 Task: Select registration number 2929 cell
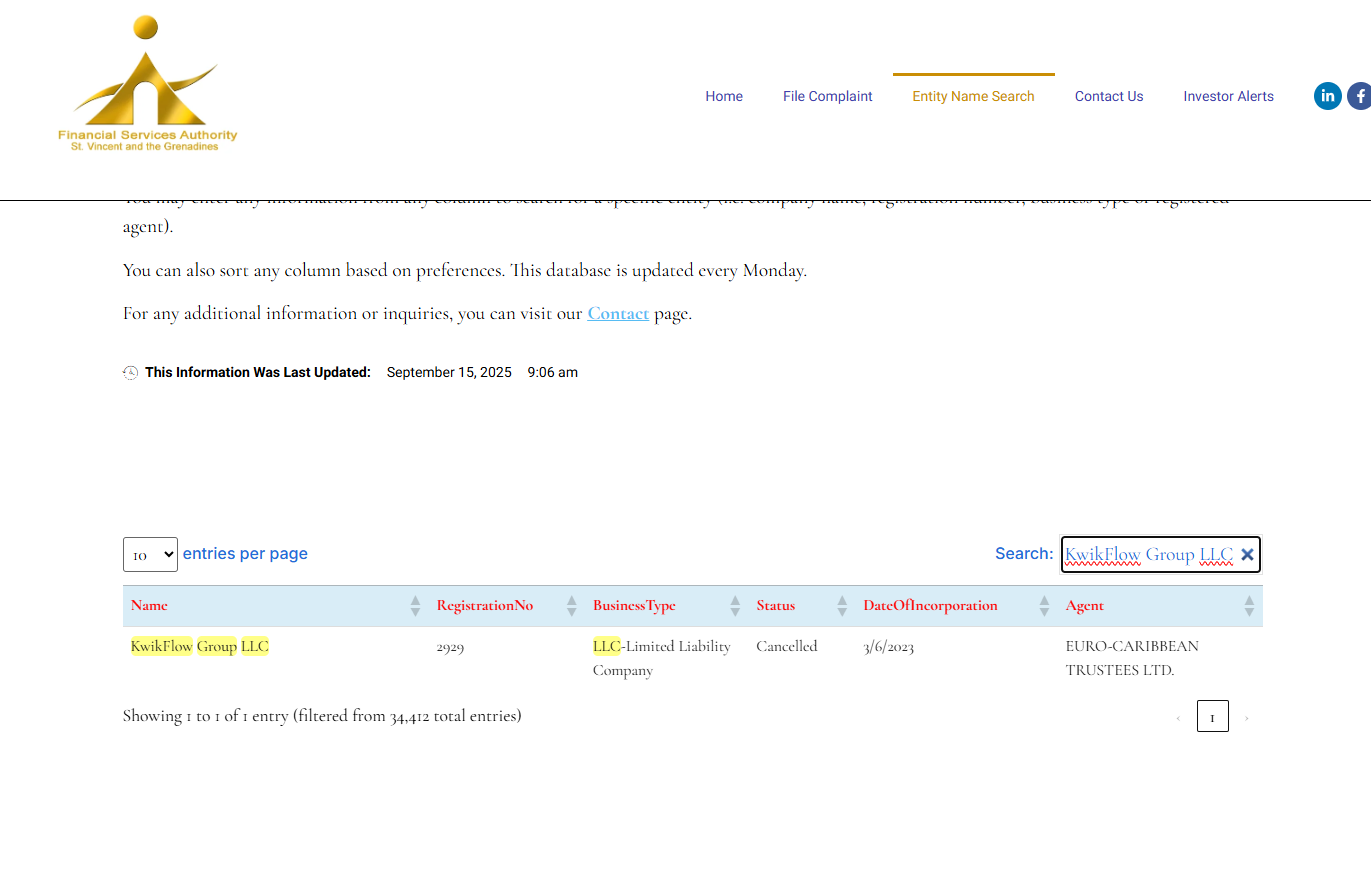450,647
